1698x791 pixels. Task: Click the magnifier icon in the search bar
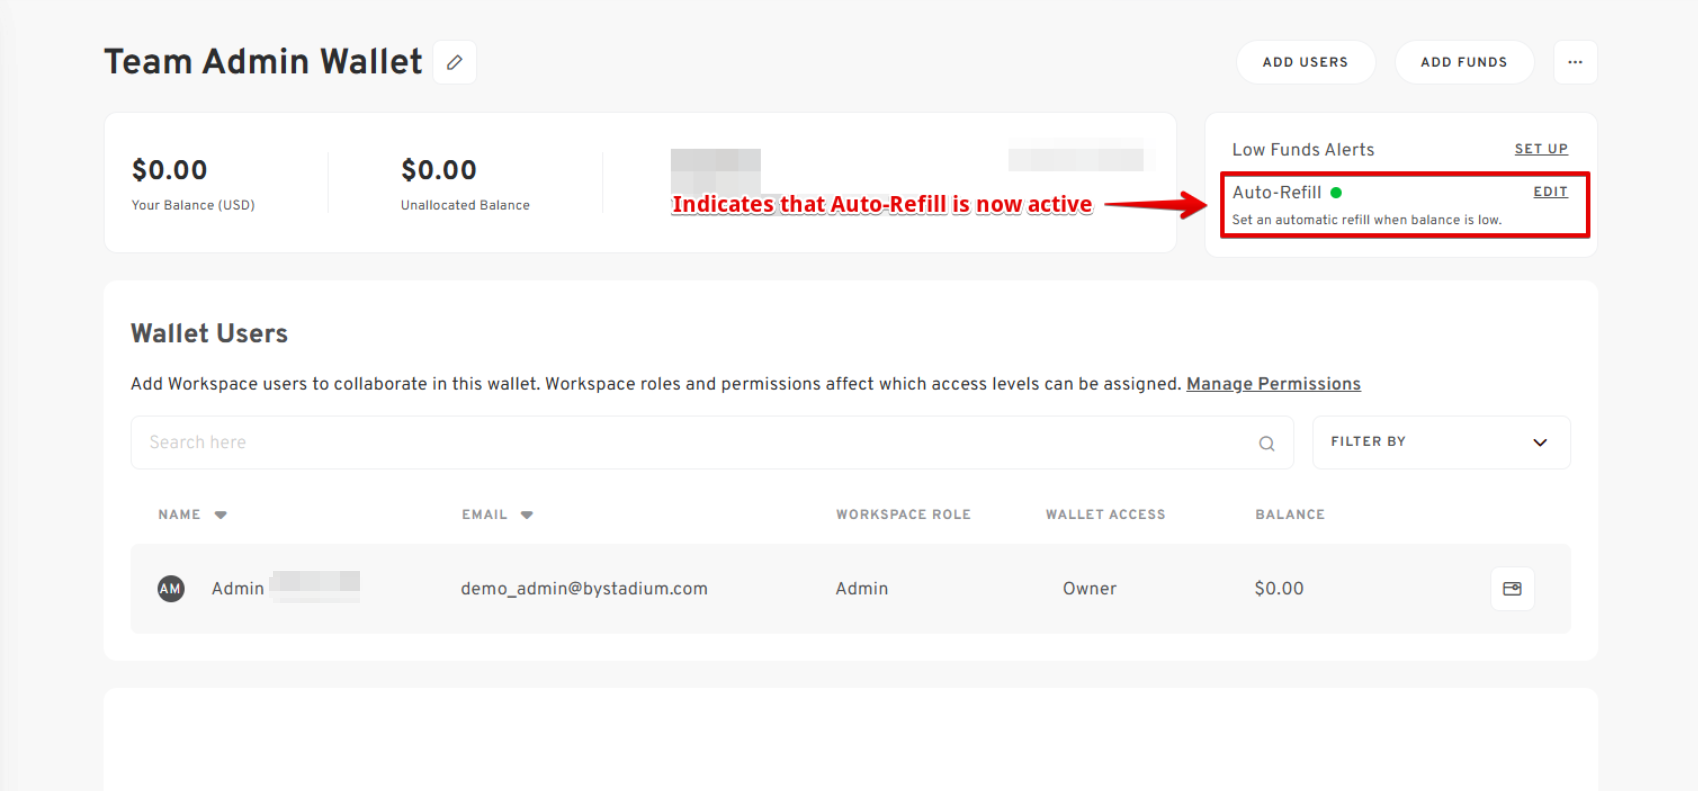click(x=1266, y=443)
